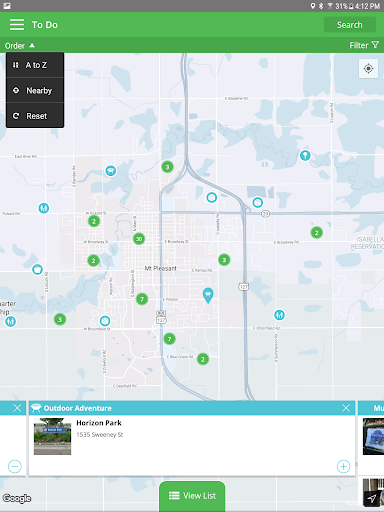
Task: Close the Outdoor Adventure card
Action: click(346, 408)
